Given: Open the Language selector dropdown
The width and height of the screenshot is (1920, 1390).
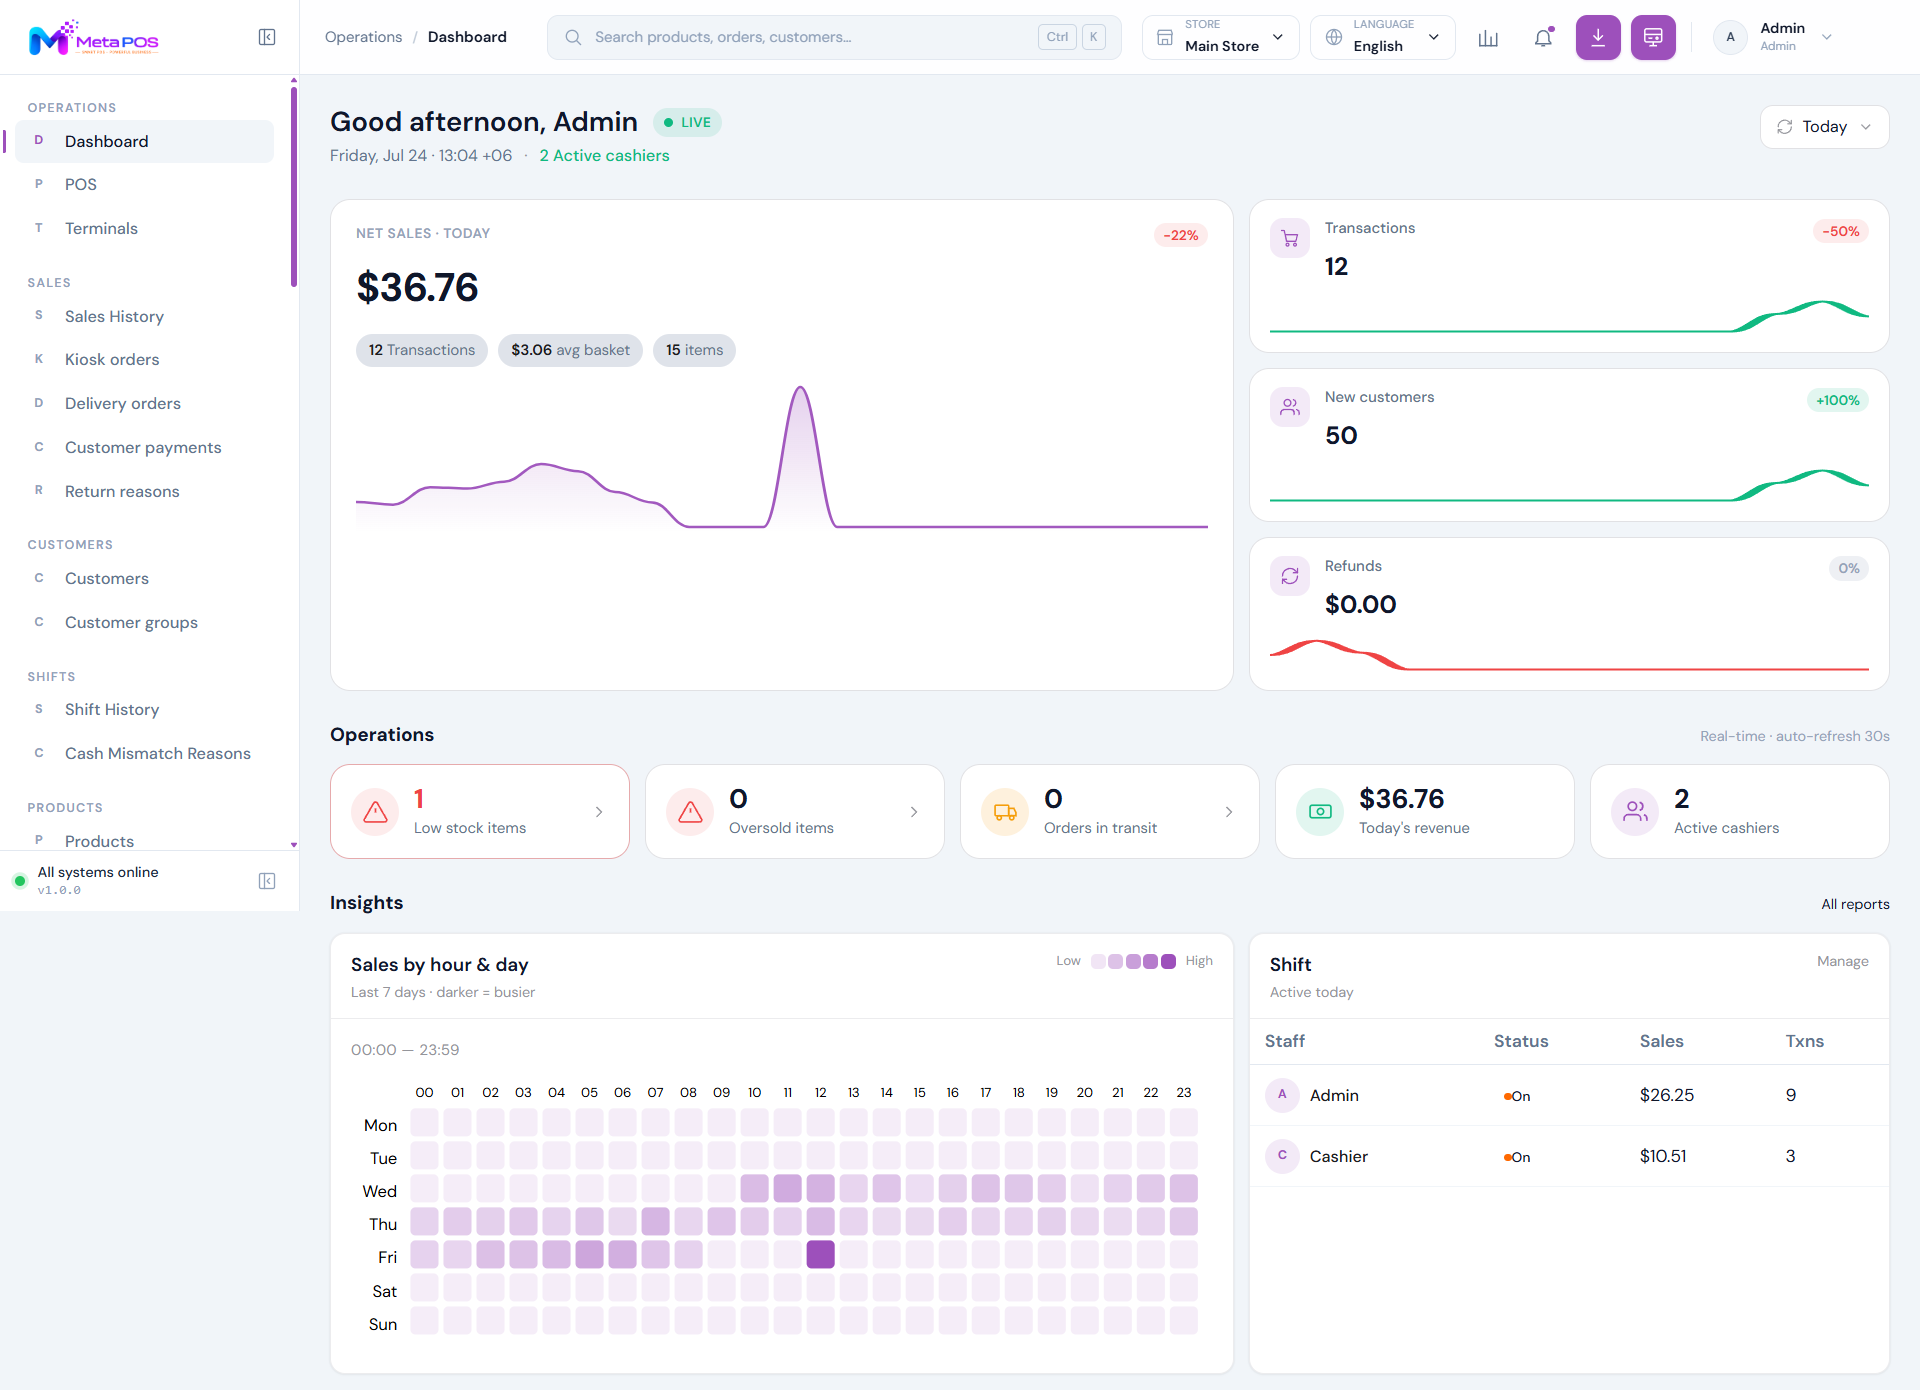Looking at the screenshot, I should click(1382, 38).
